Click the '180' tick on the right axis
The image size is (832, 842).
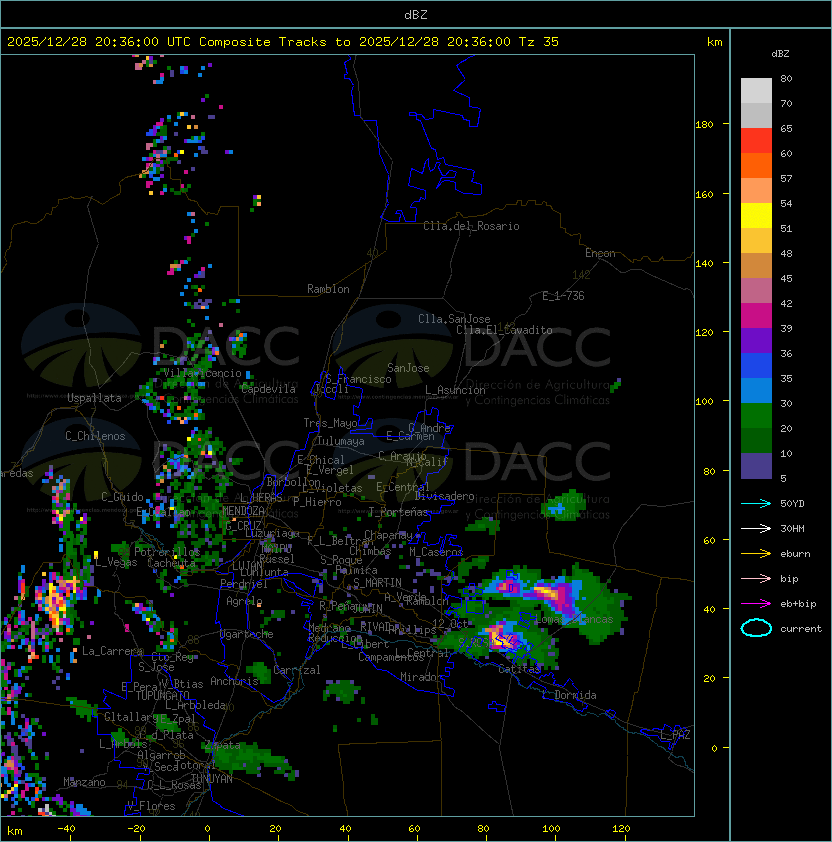pyautogui.click(x=704, y=125)
